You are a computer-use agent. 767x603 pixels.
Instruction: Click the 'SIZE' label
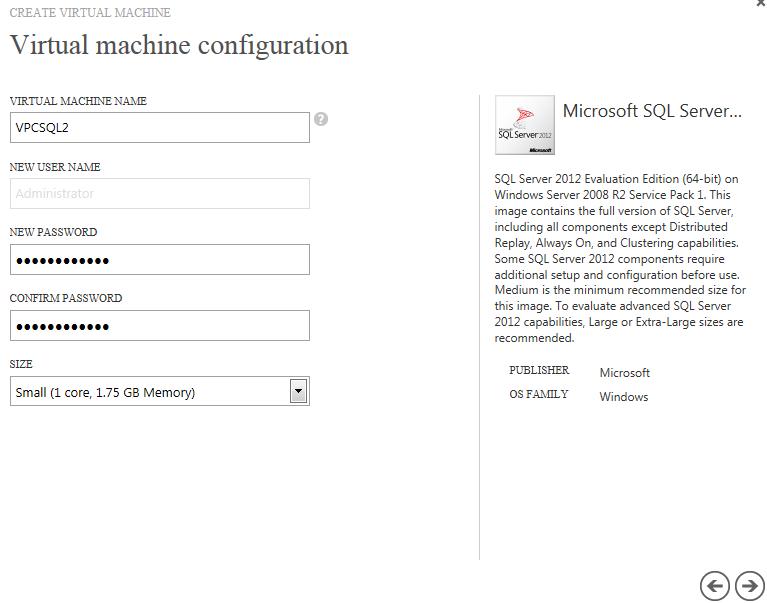point(21,364)
